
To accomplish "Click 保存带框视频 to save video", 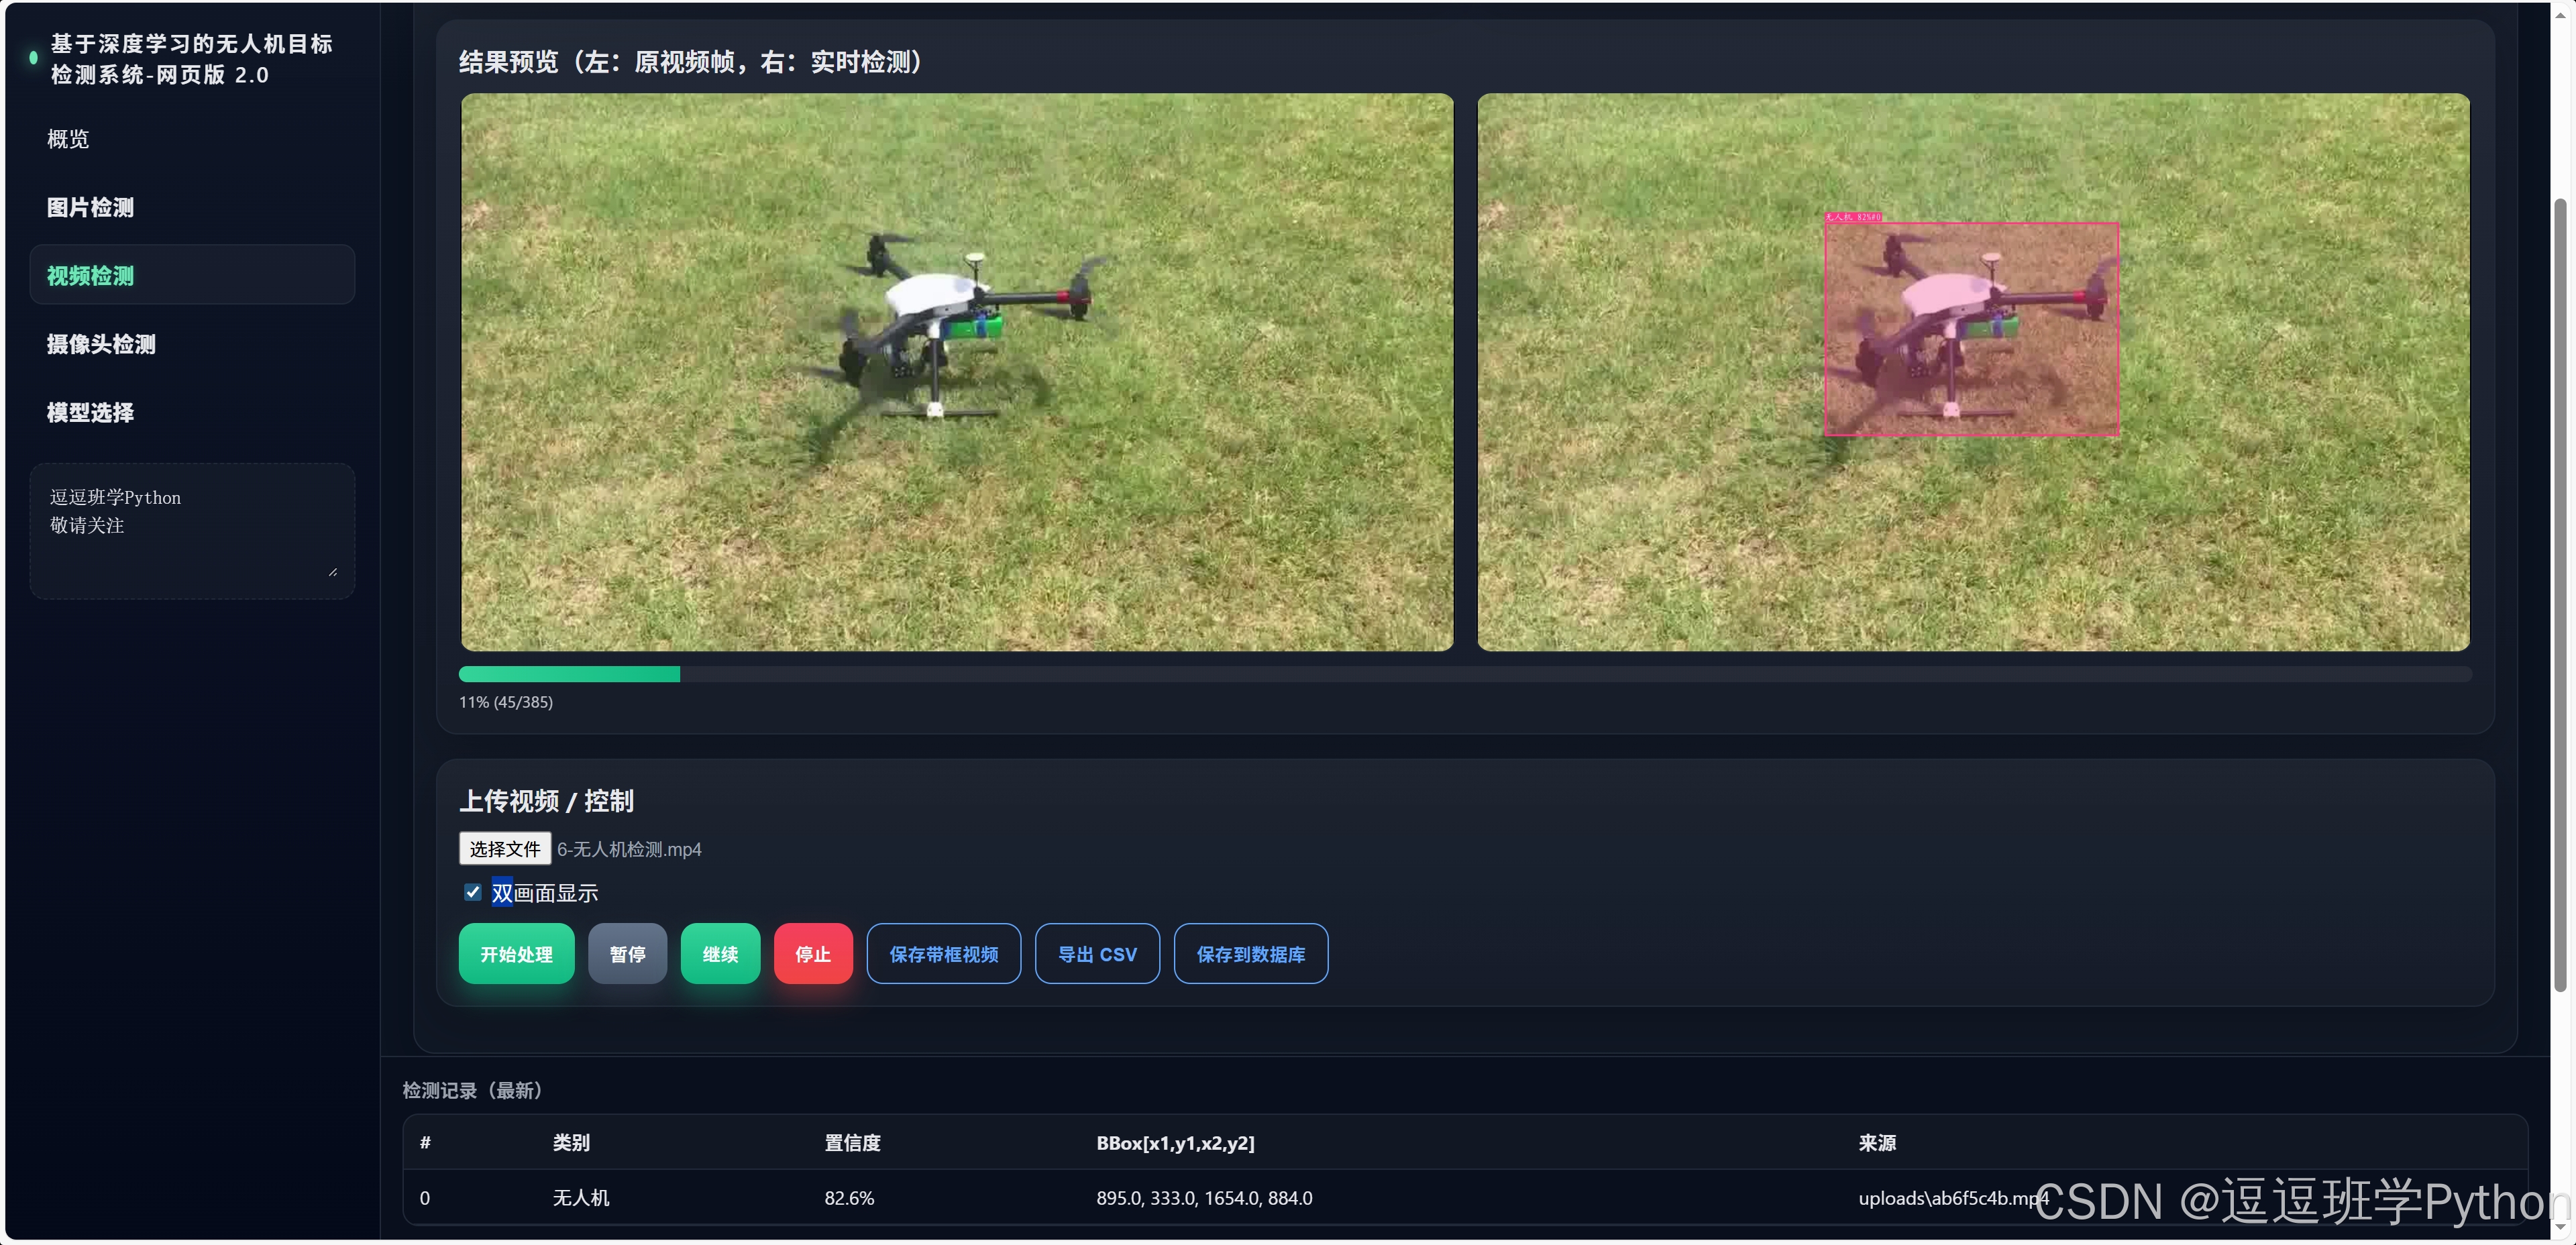I will [x=943, y=953].
